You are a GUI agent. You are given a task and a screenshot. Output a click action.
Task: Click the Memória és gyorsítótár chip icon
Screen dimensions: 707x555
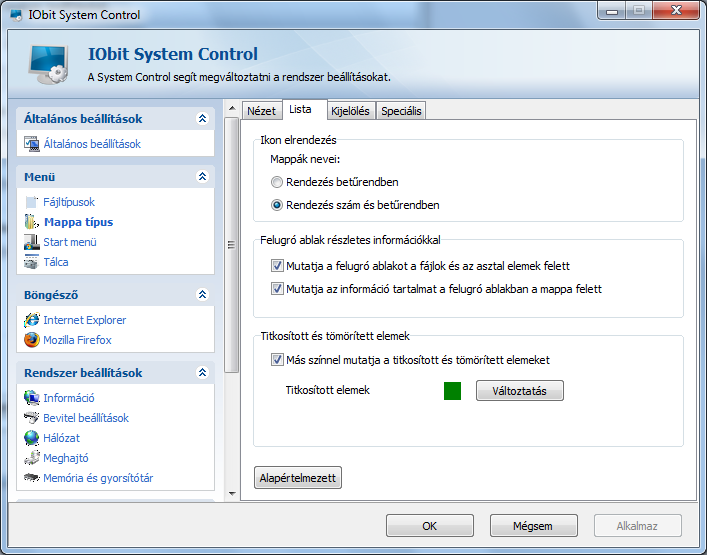(x=32, y=477)
